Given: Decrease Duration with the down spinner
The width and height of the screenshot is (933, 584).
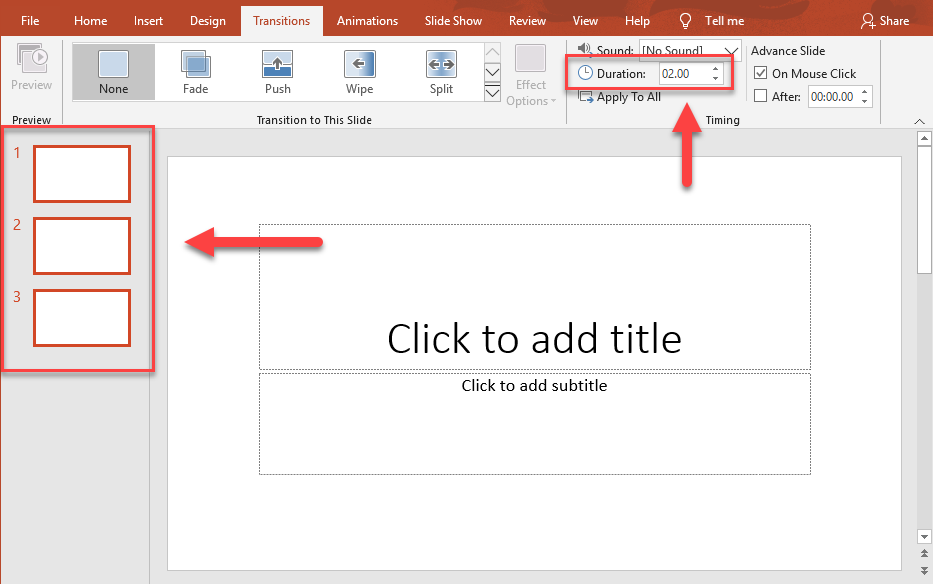Looking at the screenshot, I should click(715, 79).
